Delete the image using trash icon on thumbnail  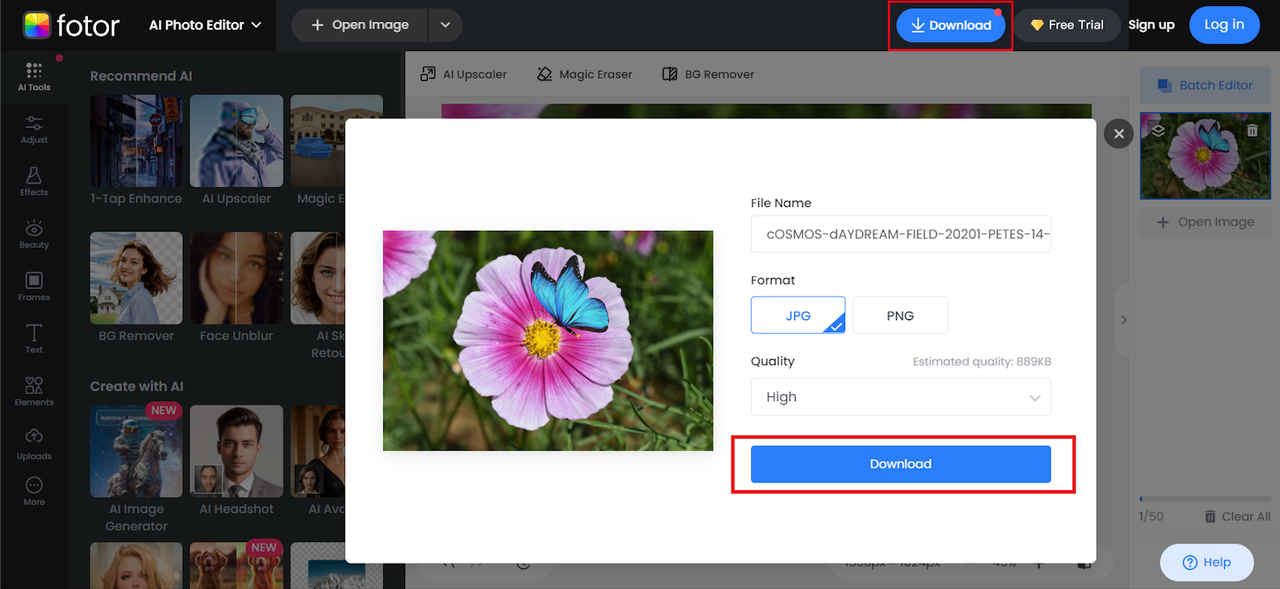1252,130
